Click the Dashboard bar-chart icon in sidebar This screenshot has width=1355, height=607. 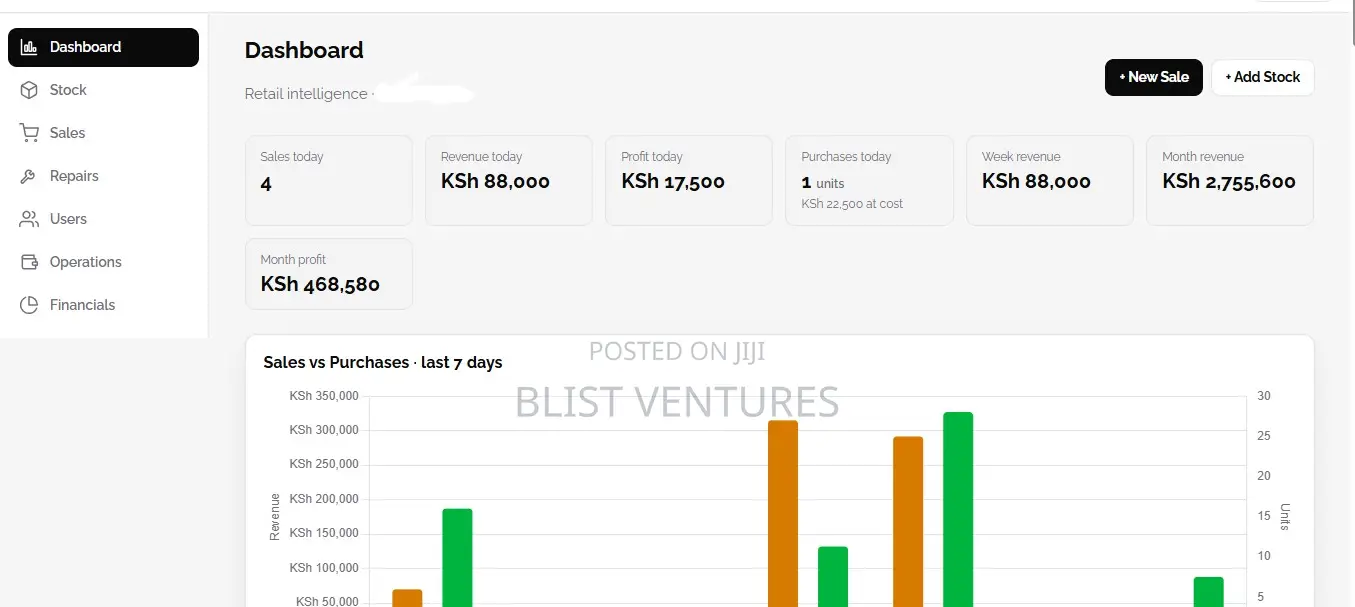click(x=29, y=47)
